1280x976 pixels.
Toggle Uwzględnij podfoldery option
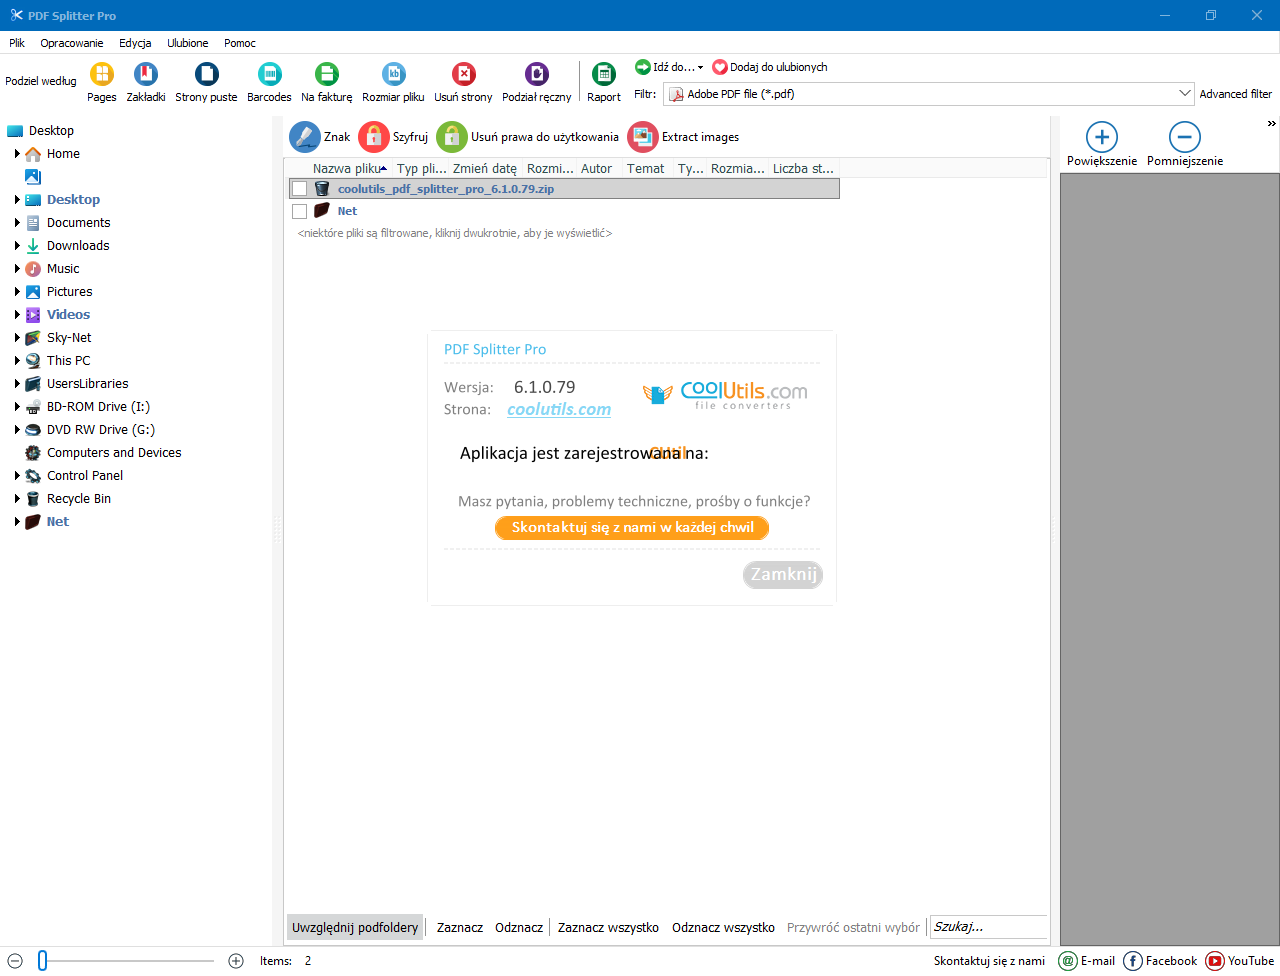pos(355,927)
